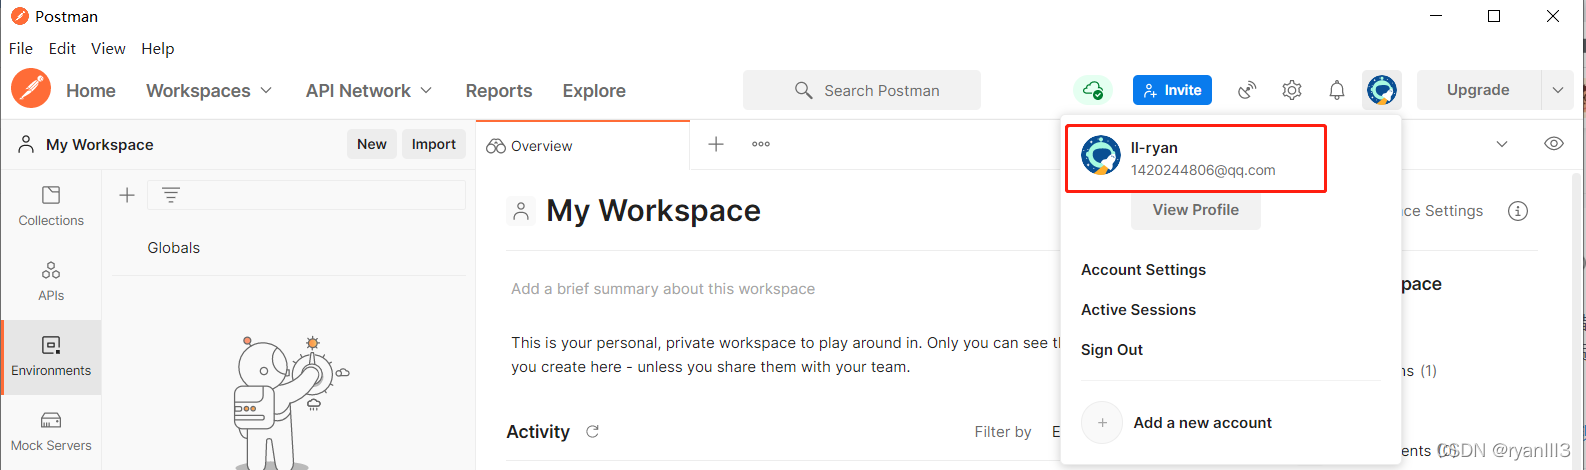This screenshot has width=1586, height=470.
Task: Click the New button
Action: pos(372,144)
